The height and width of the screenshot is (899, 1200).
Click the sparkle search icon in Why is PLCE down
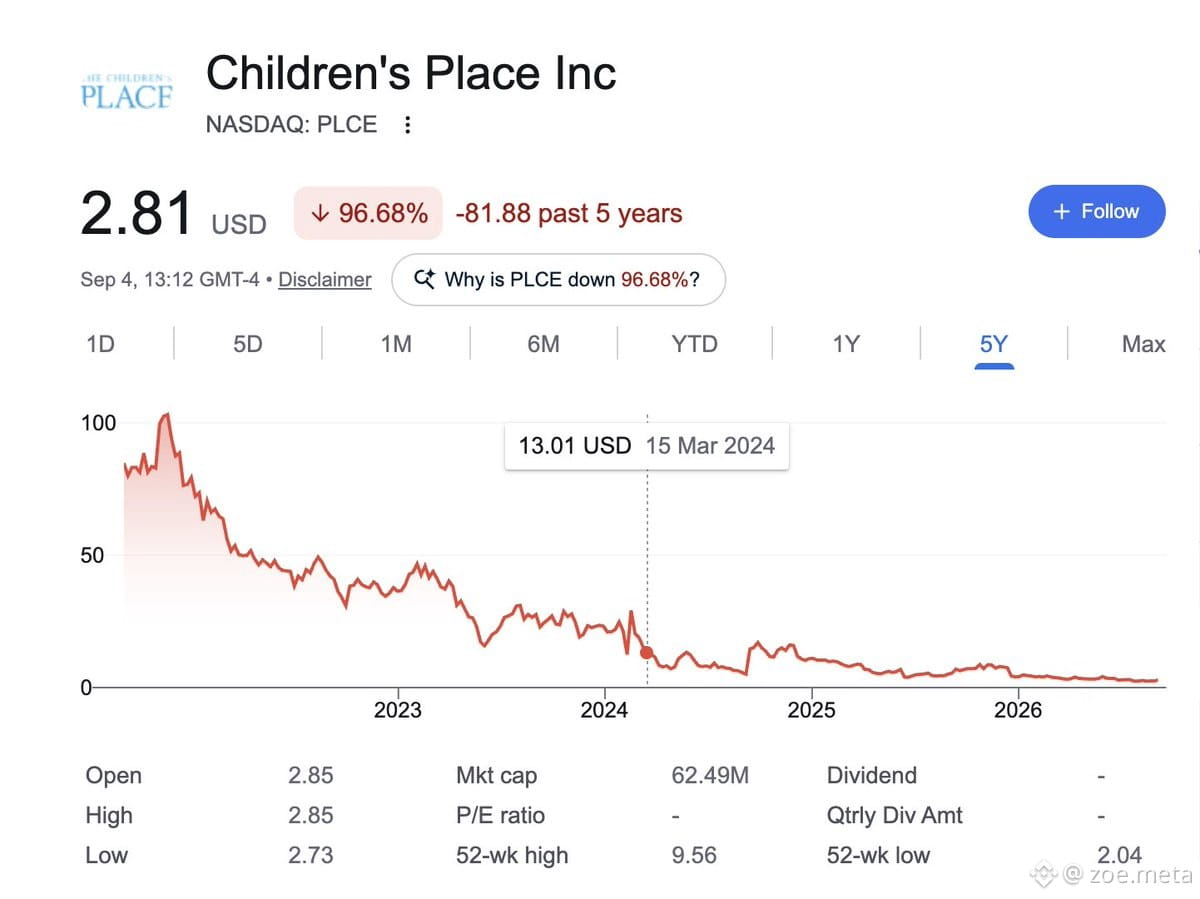tap(424, 279)
